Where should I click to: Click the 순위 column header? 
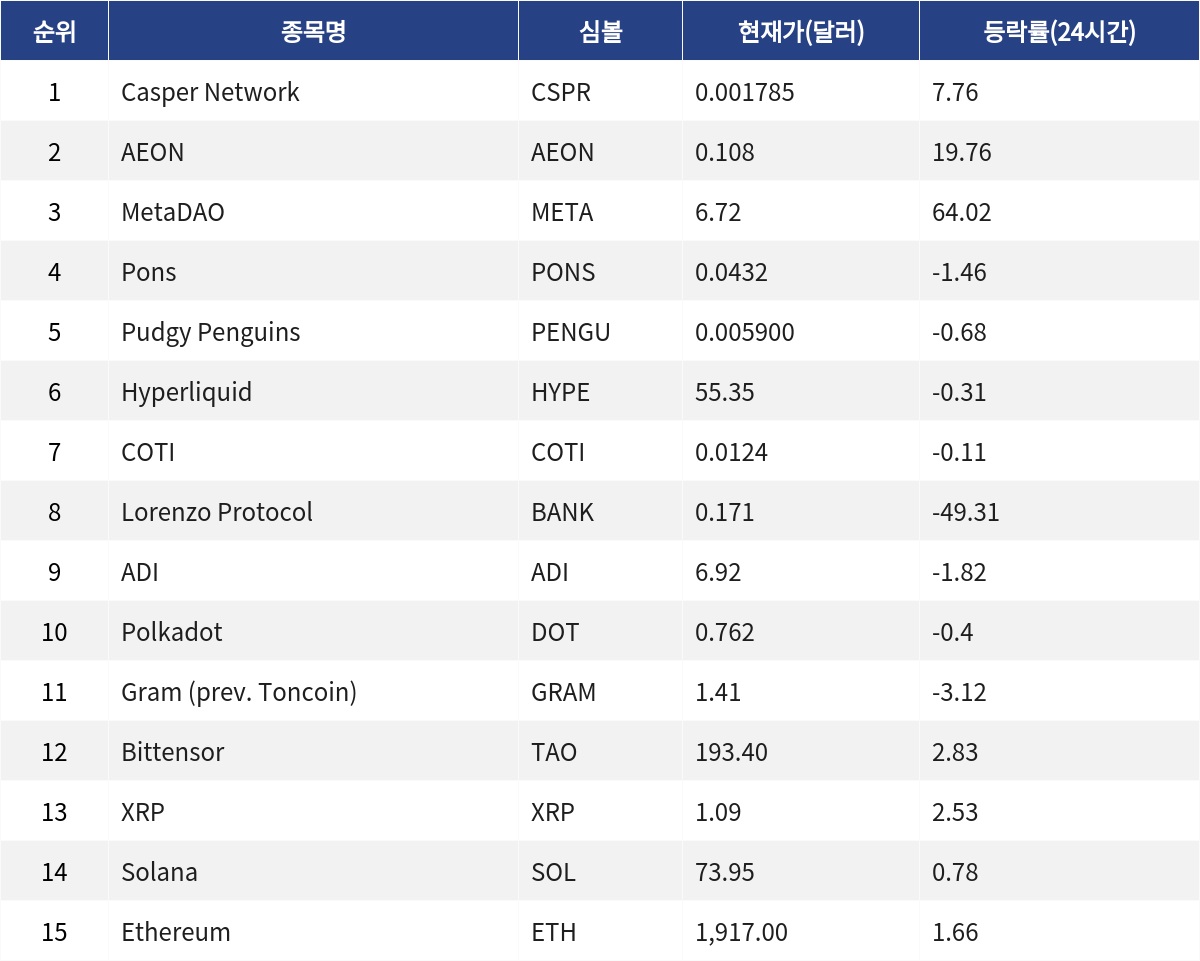click(x=54, y=31)
